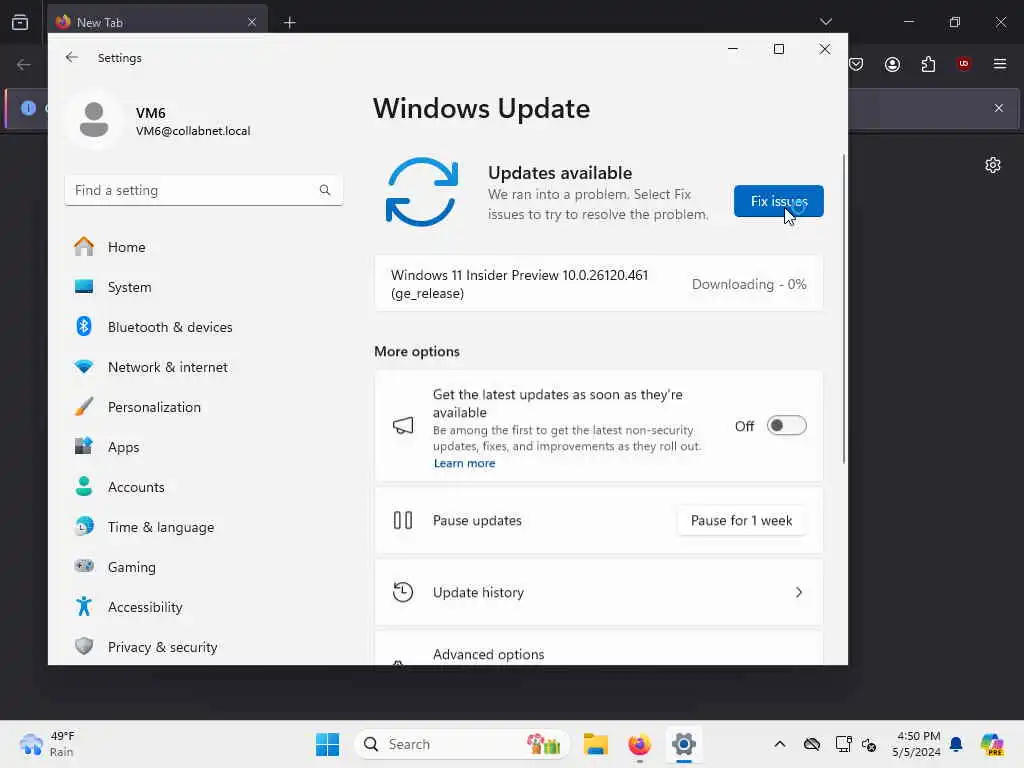Screen dimensions: 1024x768
Task: Click the Fix issues button
Action: 778,201
